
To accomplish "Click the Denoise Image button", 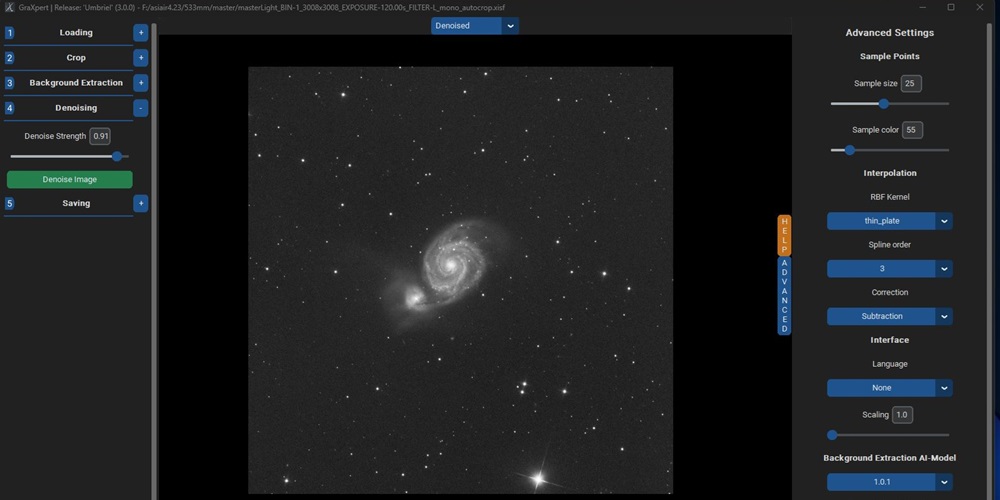I will 69,180.
